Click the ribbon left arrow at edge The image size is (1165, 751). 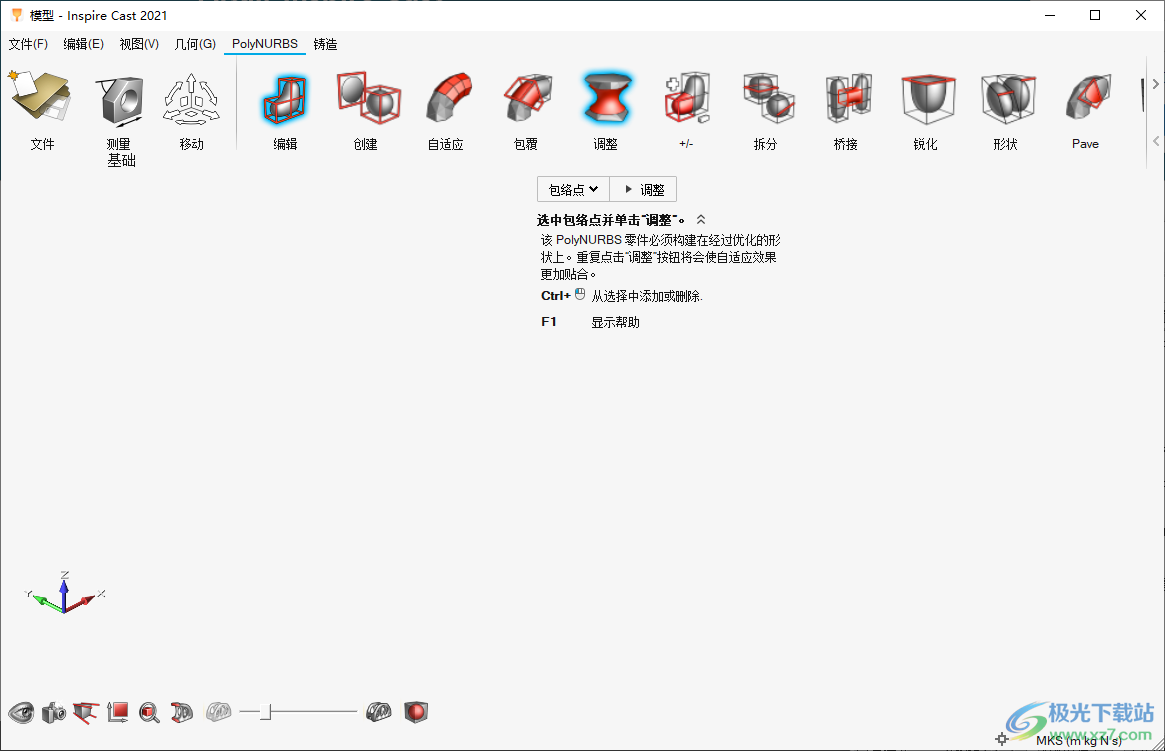tap(1155, 140)
